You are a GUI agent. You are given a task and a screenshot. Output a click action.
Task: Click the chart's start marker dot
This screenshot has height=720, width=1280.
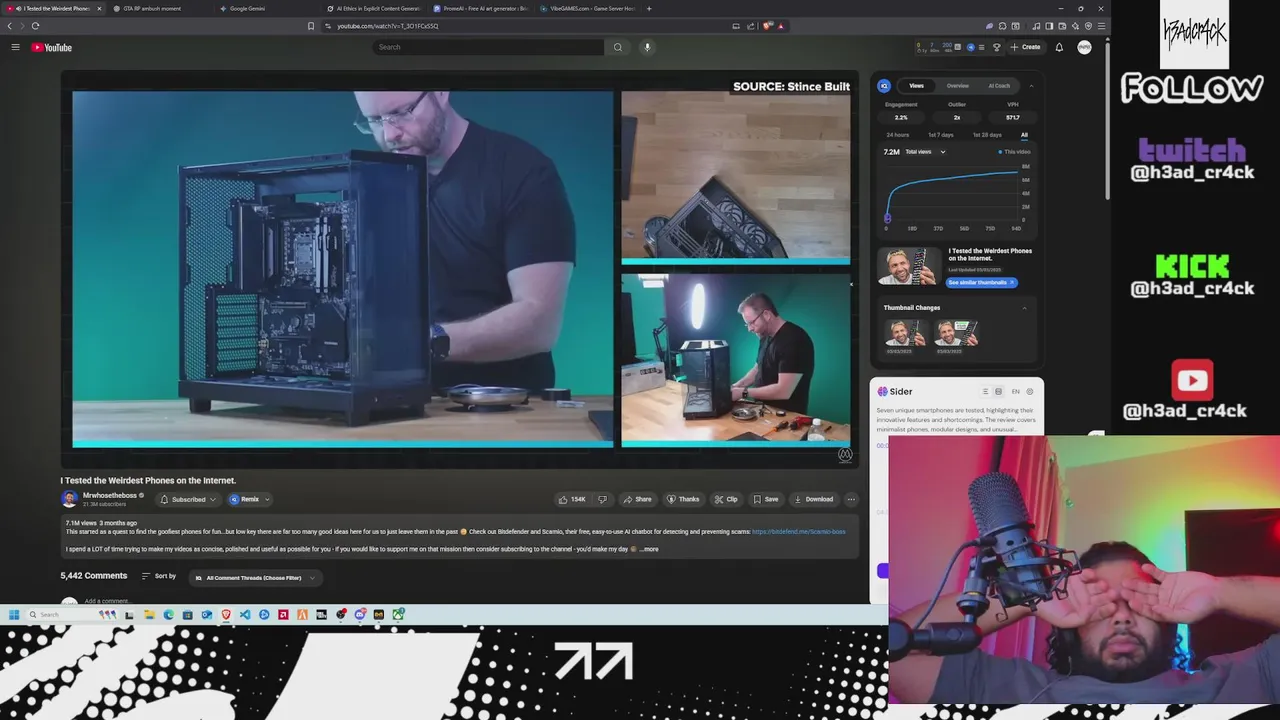click(x=887, y=218)
